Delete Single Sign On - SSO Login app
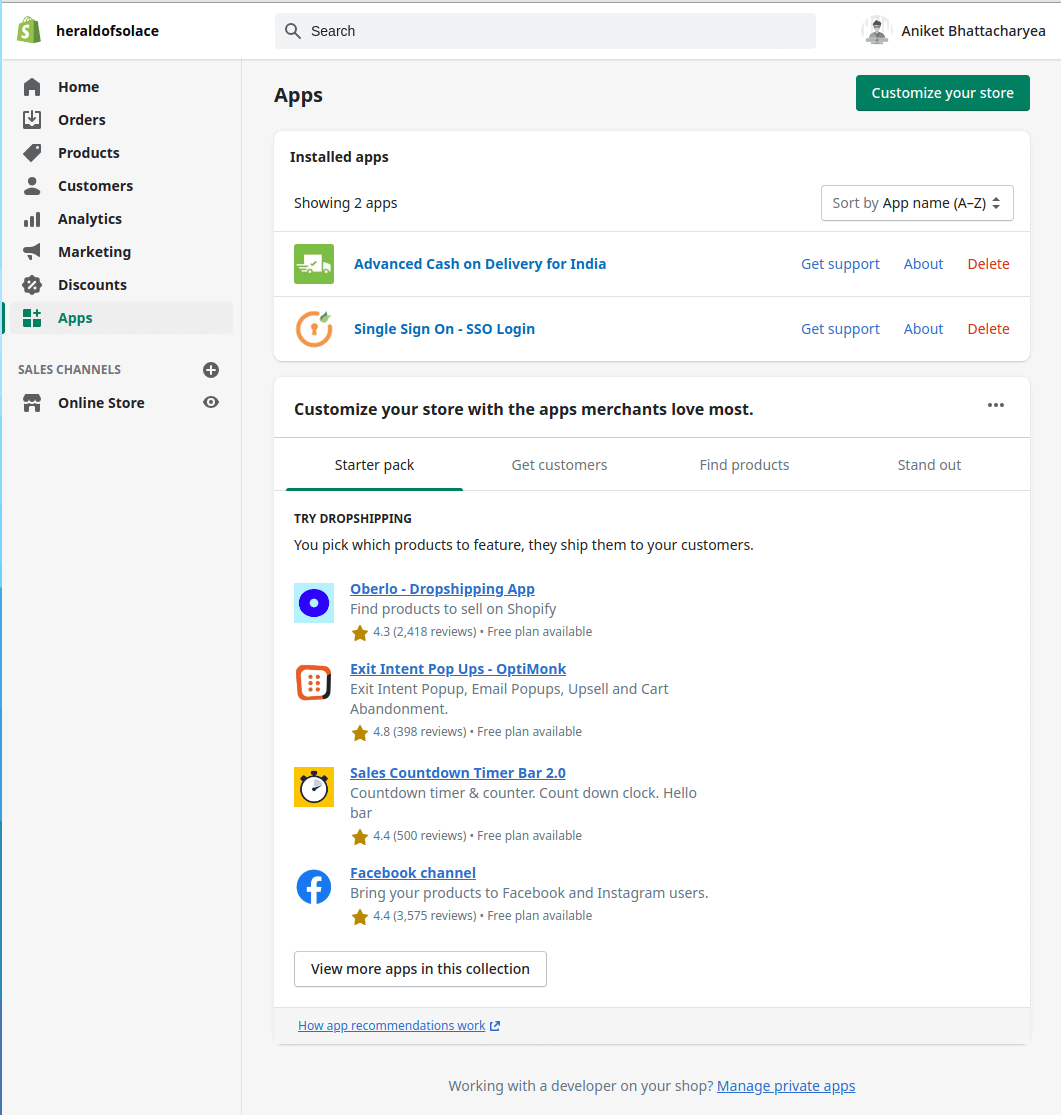This screenshot has width=1061, height=1115. (988, 329)
